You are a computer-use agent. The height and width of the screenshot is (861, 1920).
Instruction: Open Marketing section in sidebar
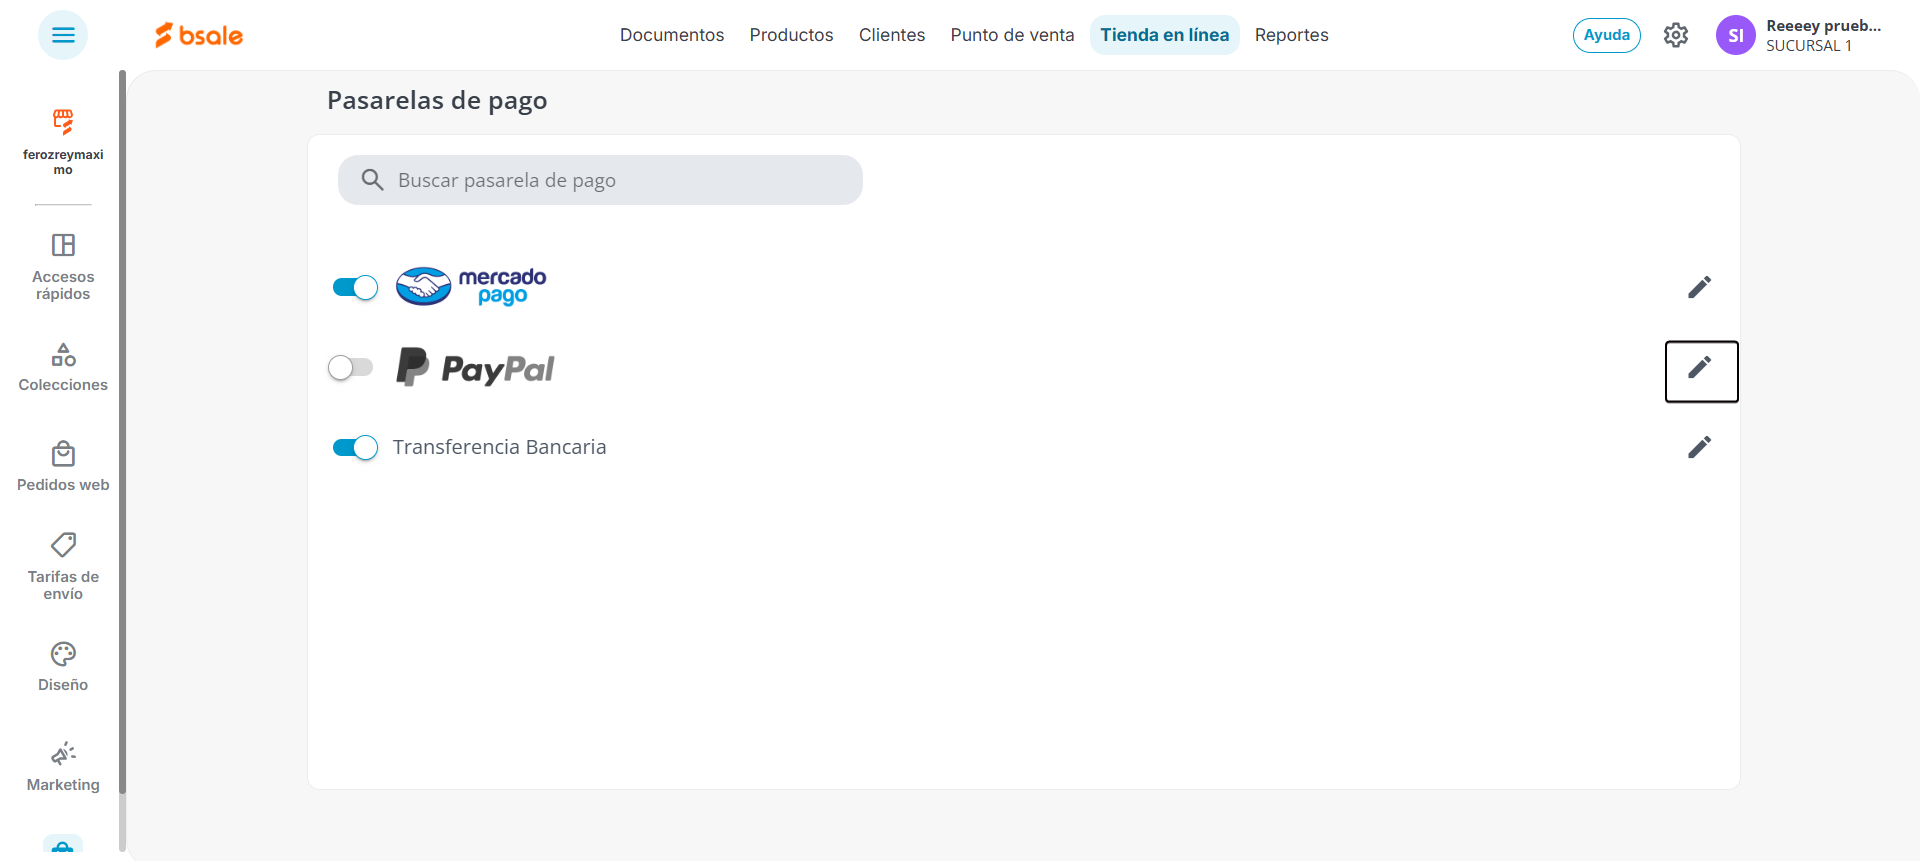click(63, 767)
